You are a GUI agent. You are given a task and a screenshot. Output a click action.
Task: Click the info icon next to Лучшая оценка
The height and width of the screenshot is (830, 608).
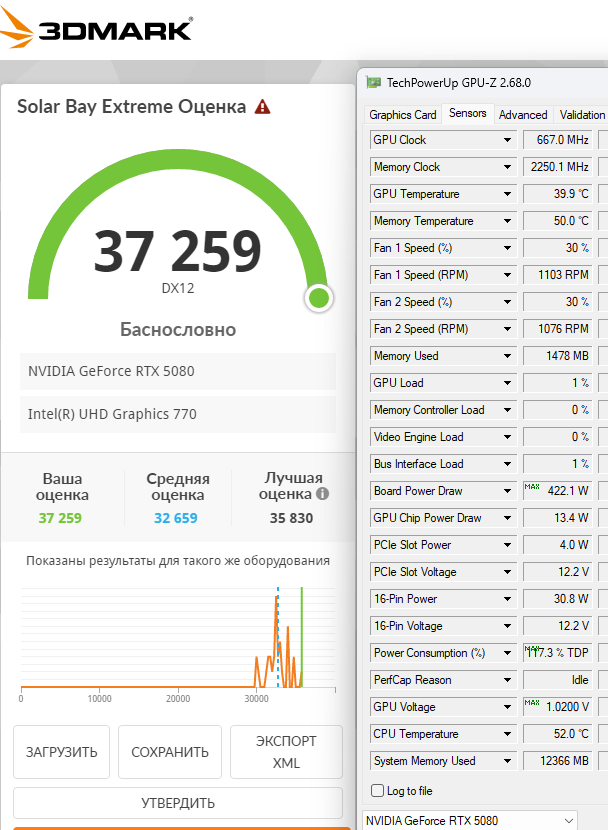(x=322, y=494)
